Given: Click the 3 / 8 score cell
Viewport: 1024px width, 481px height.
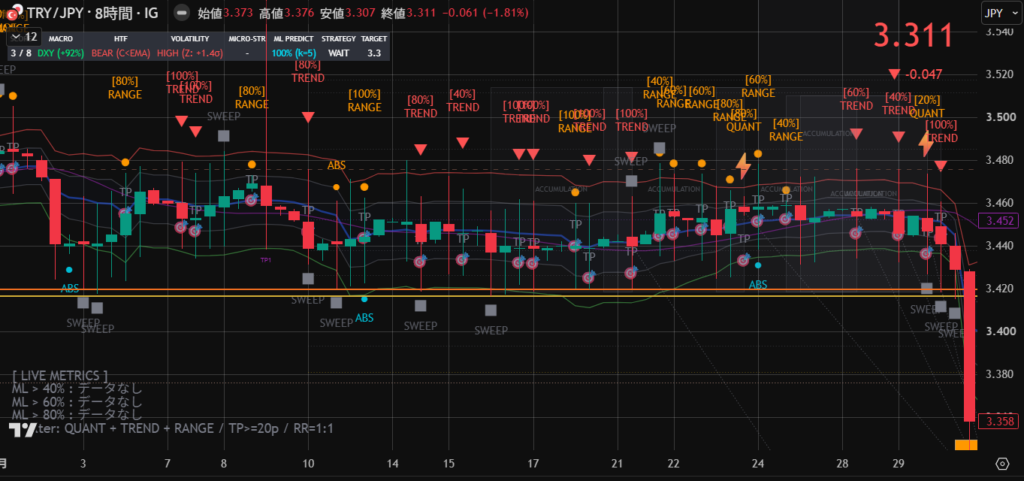Looking at the screenshot, I should [20, 54].
